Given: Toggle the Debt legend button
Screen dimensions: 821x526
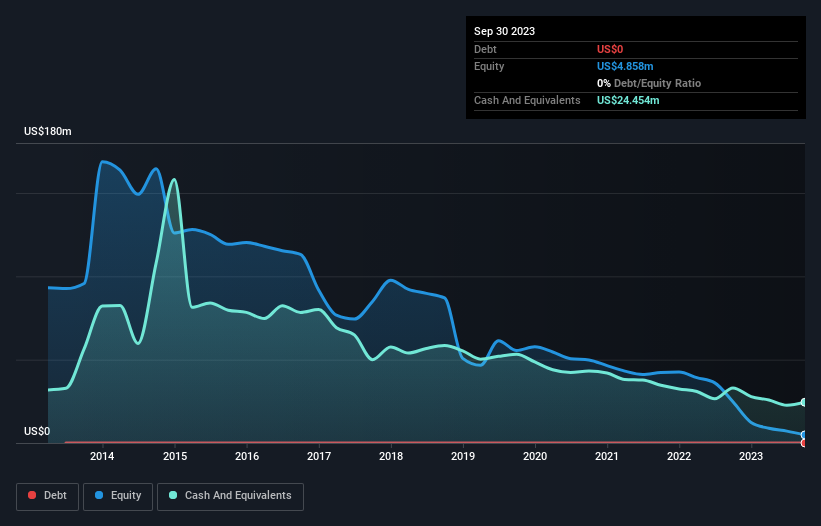Looking at the screenshot, I should coord(47,496).
